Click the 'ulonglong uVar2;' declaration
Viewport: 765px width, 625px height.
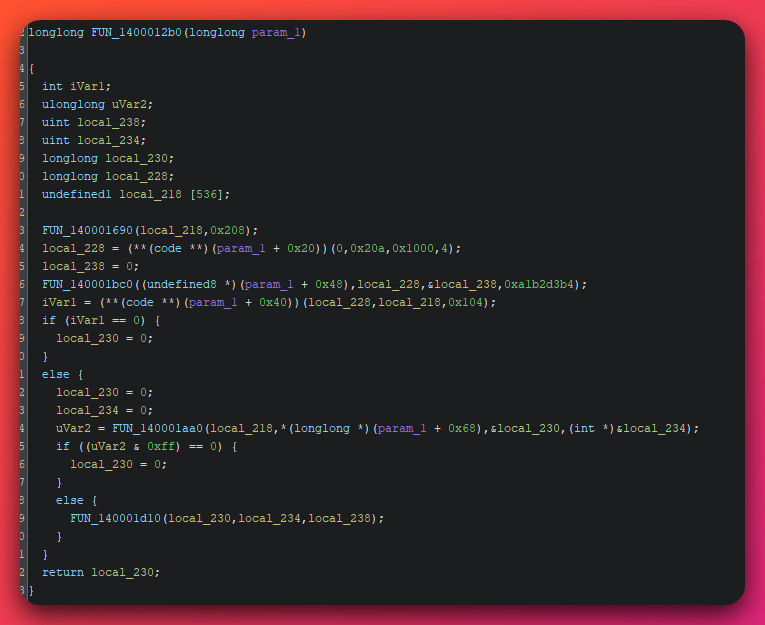pos(97,104)
